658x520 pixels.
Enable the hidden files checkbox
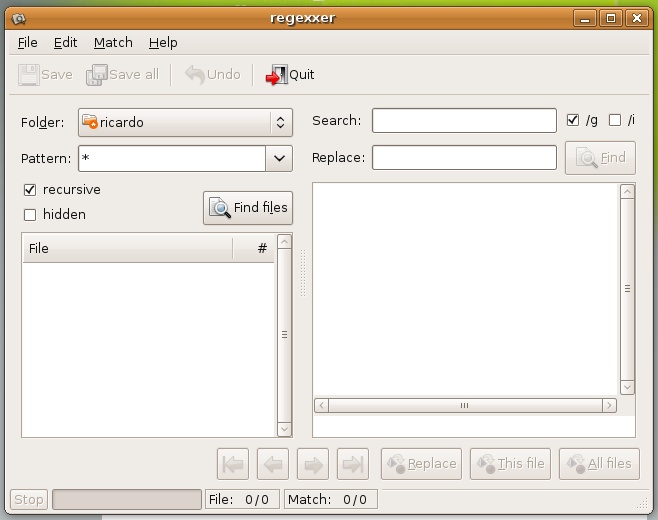pos(30,215)
